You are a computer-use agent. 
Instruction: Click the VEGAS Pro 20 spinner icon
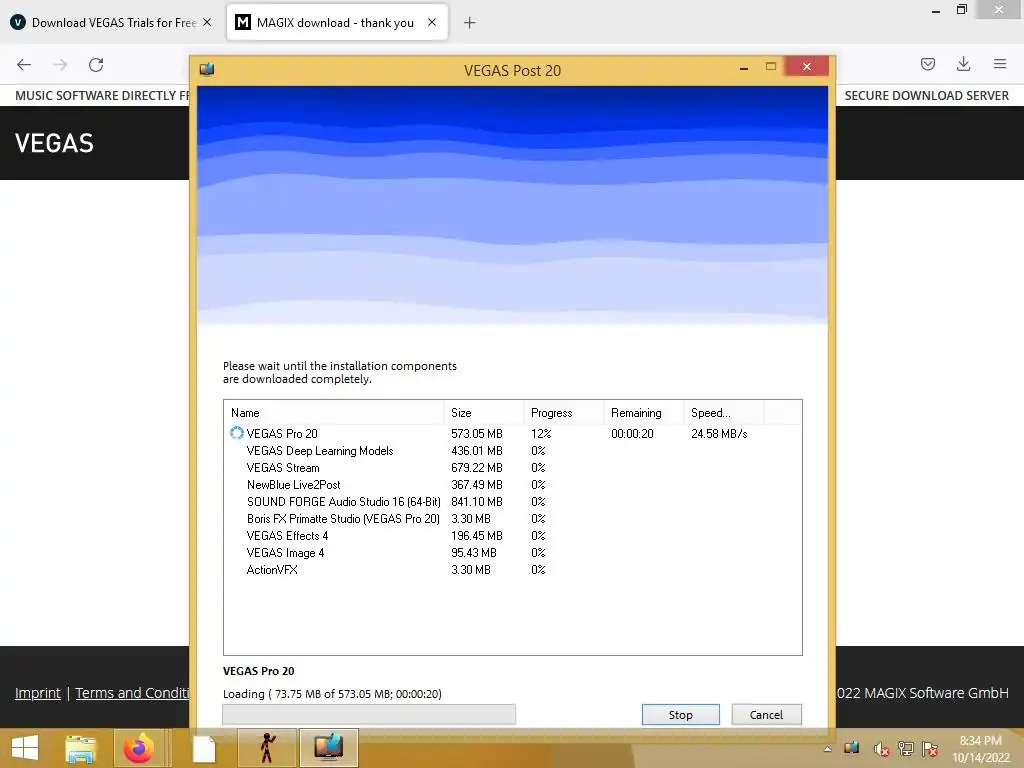(x=236, y=433)
